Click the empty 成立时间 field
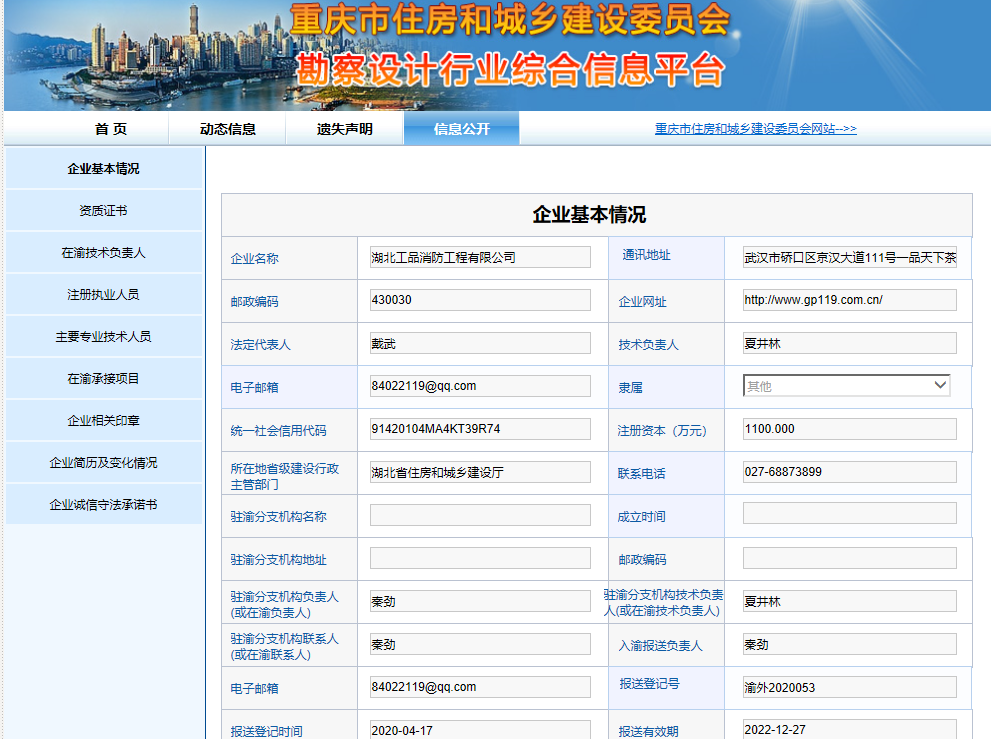The image size is (991, 739). pos(849,513)
